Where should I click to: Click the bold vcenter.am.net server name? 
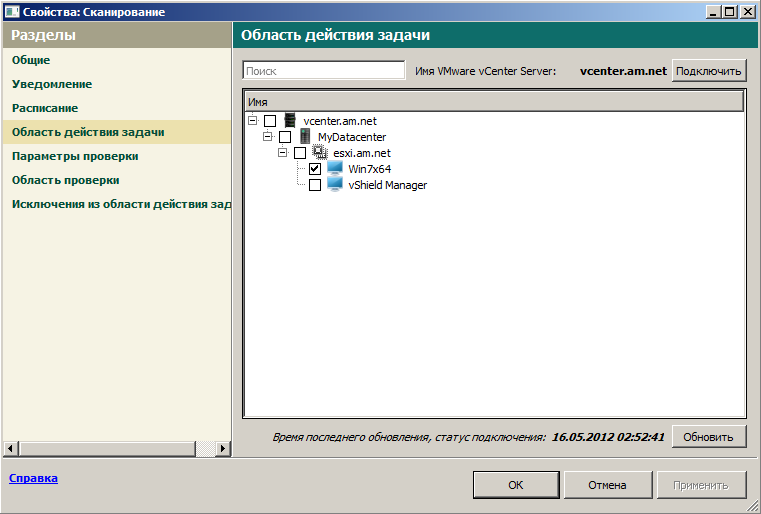(x=623, y=71)
